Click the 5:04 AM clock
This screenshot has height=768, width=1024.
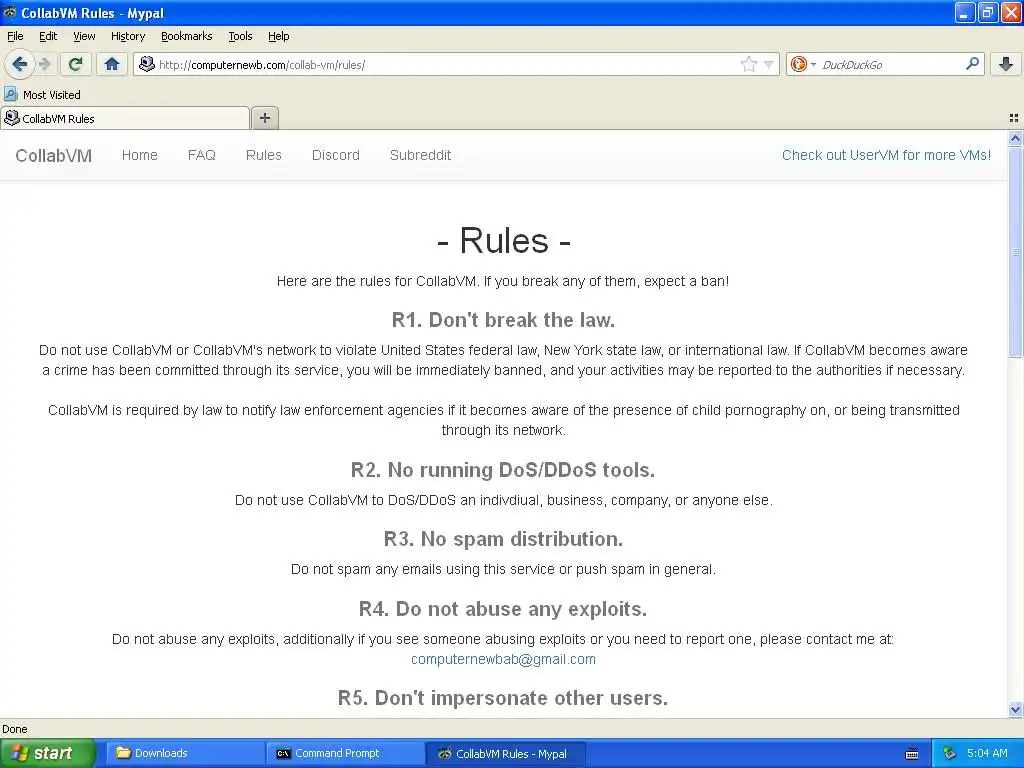(x=987, y=753)
